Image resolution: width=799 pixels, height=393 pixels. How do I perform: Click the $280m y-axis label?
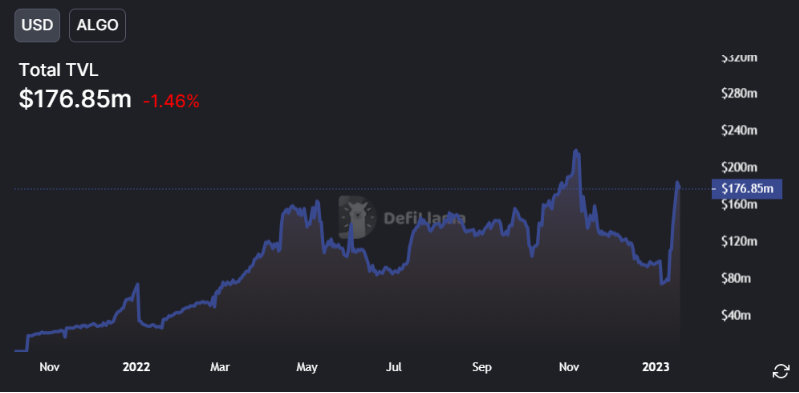pyautogui.click(x=739, y=93)
